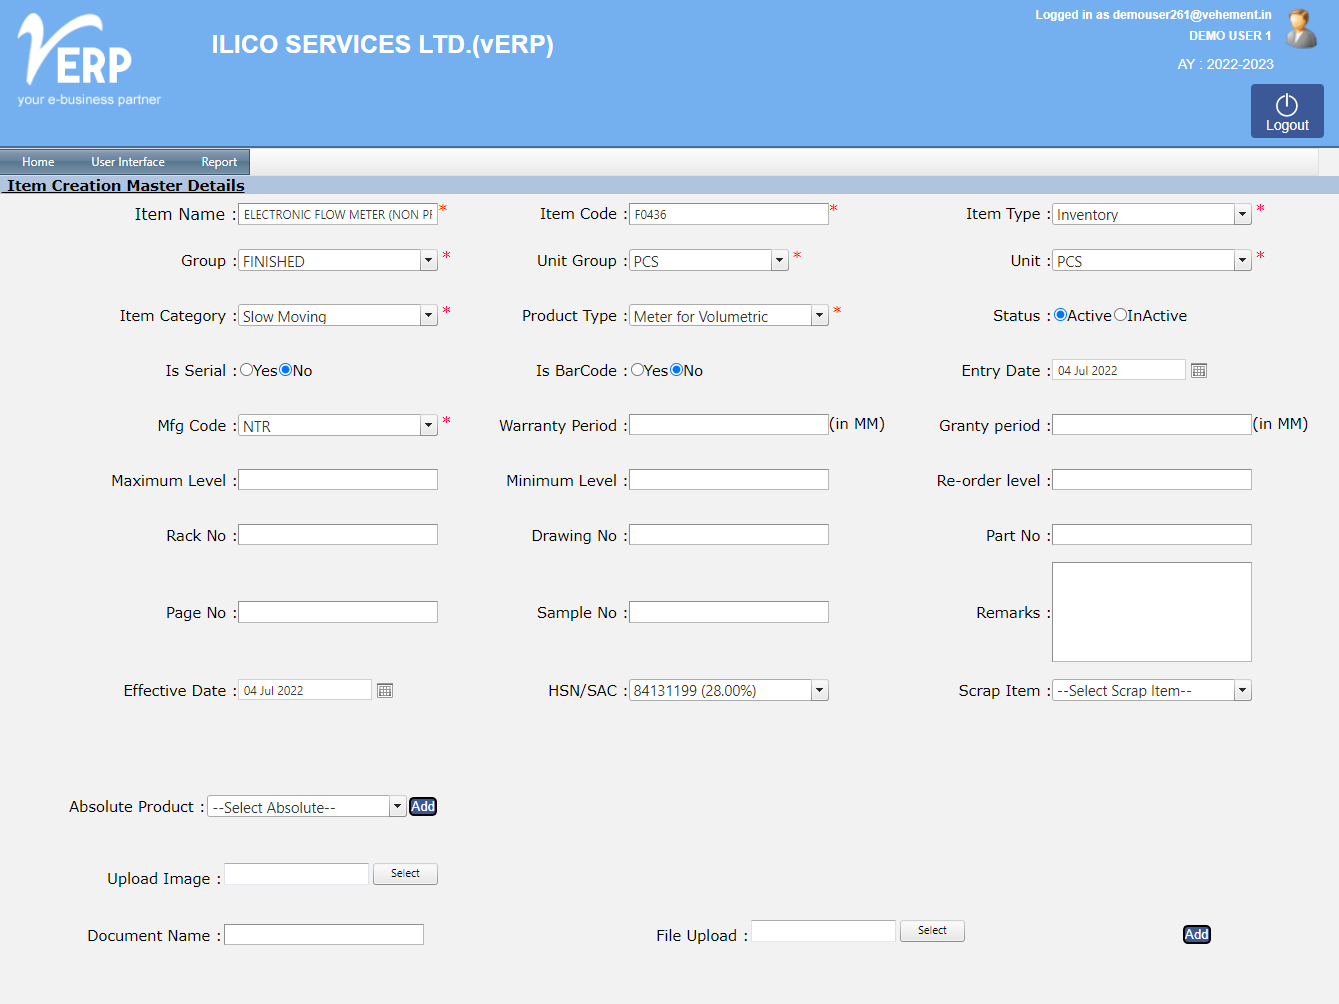This screenshot has width=1339, height=1004.
Task: Click the Page No field
Action: pyautogui.click(x=338, y=612)
